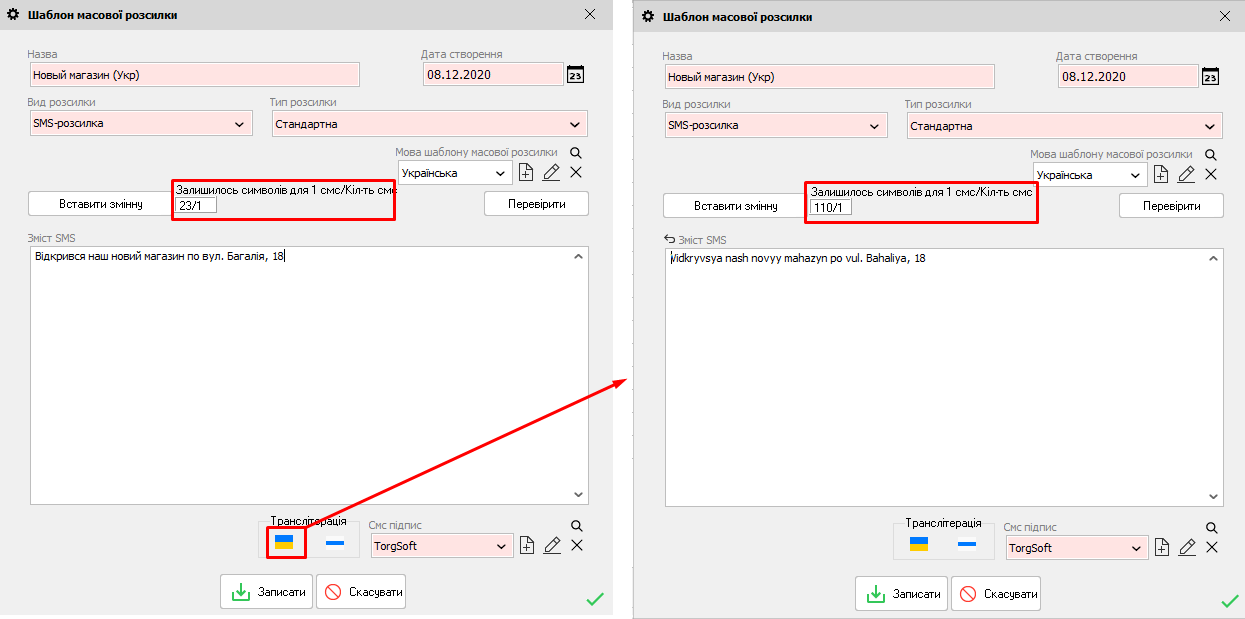Click green checkmark at bottom of right dialog
Screen dimensions: 1245x619
pyautogui.click(x=1229, y=600)
